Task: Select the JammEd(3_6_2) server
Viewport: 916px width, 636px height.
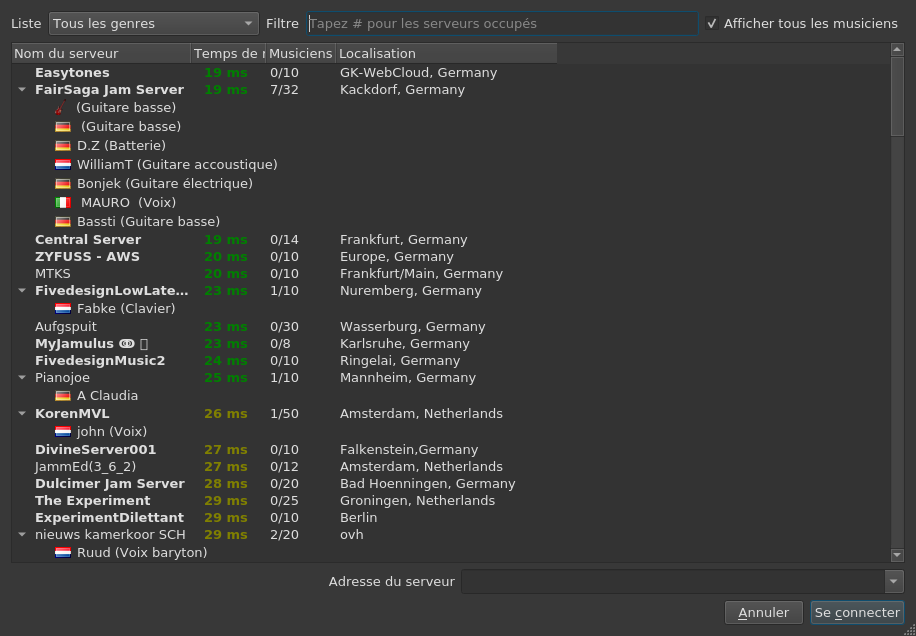Action: (x=85, y=467)
